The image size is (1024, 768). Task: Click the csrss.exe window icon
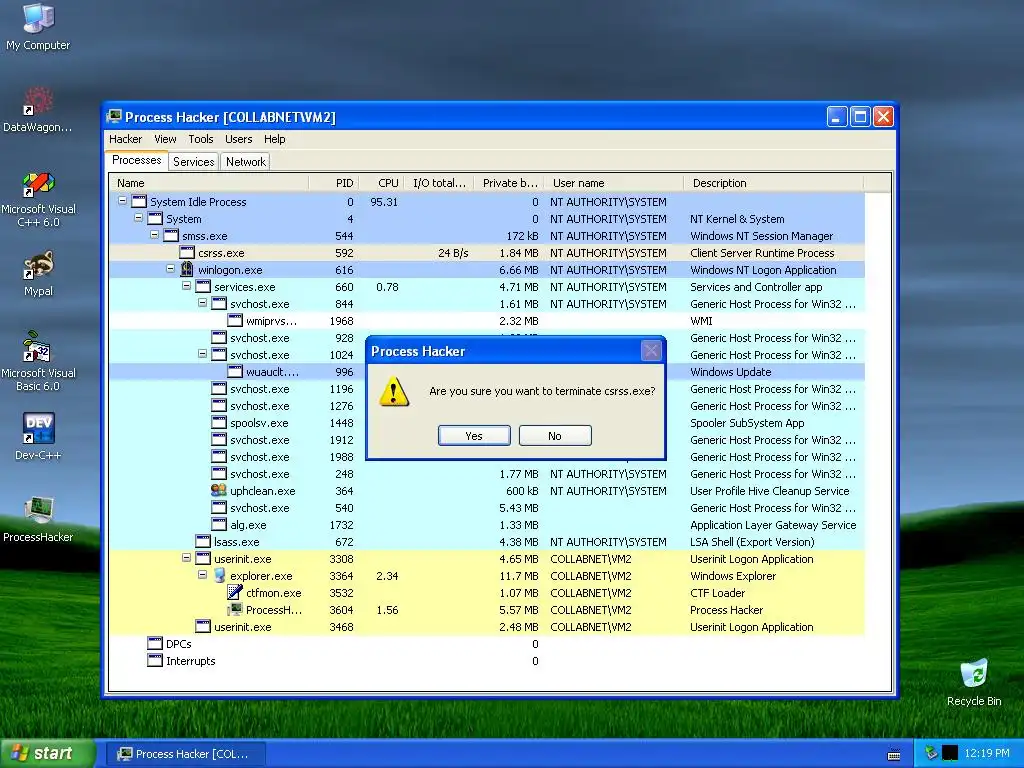(187, 253)
